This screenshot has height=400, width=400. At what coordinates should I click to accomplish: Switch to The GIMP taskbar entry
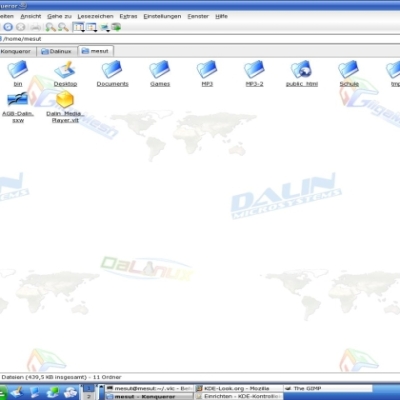pyautogui.click(x=328, y=388)
